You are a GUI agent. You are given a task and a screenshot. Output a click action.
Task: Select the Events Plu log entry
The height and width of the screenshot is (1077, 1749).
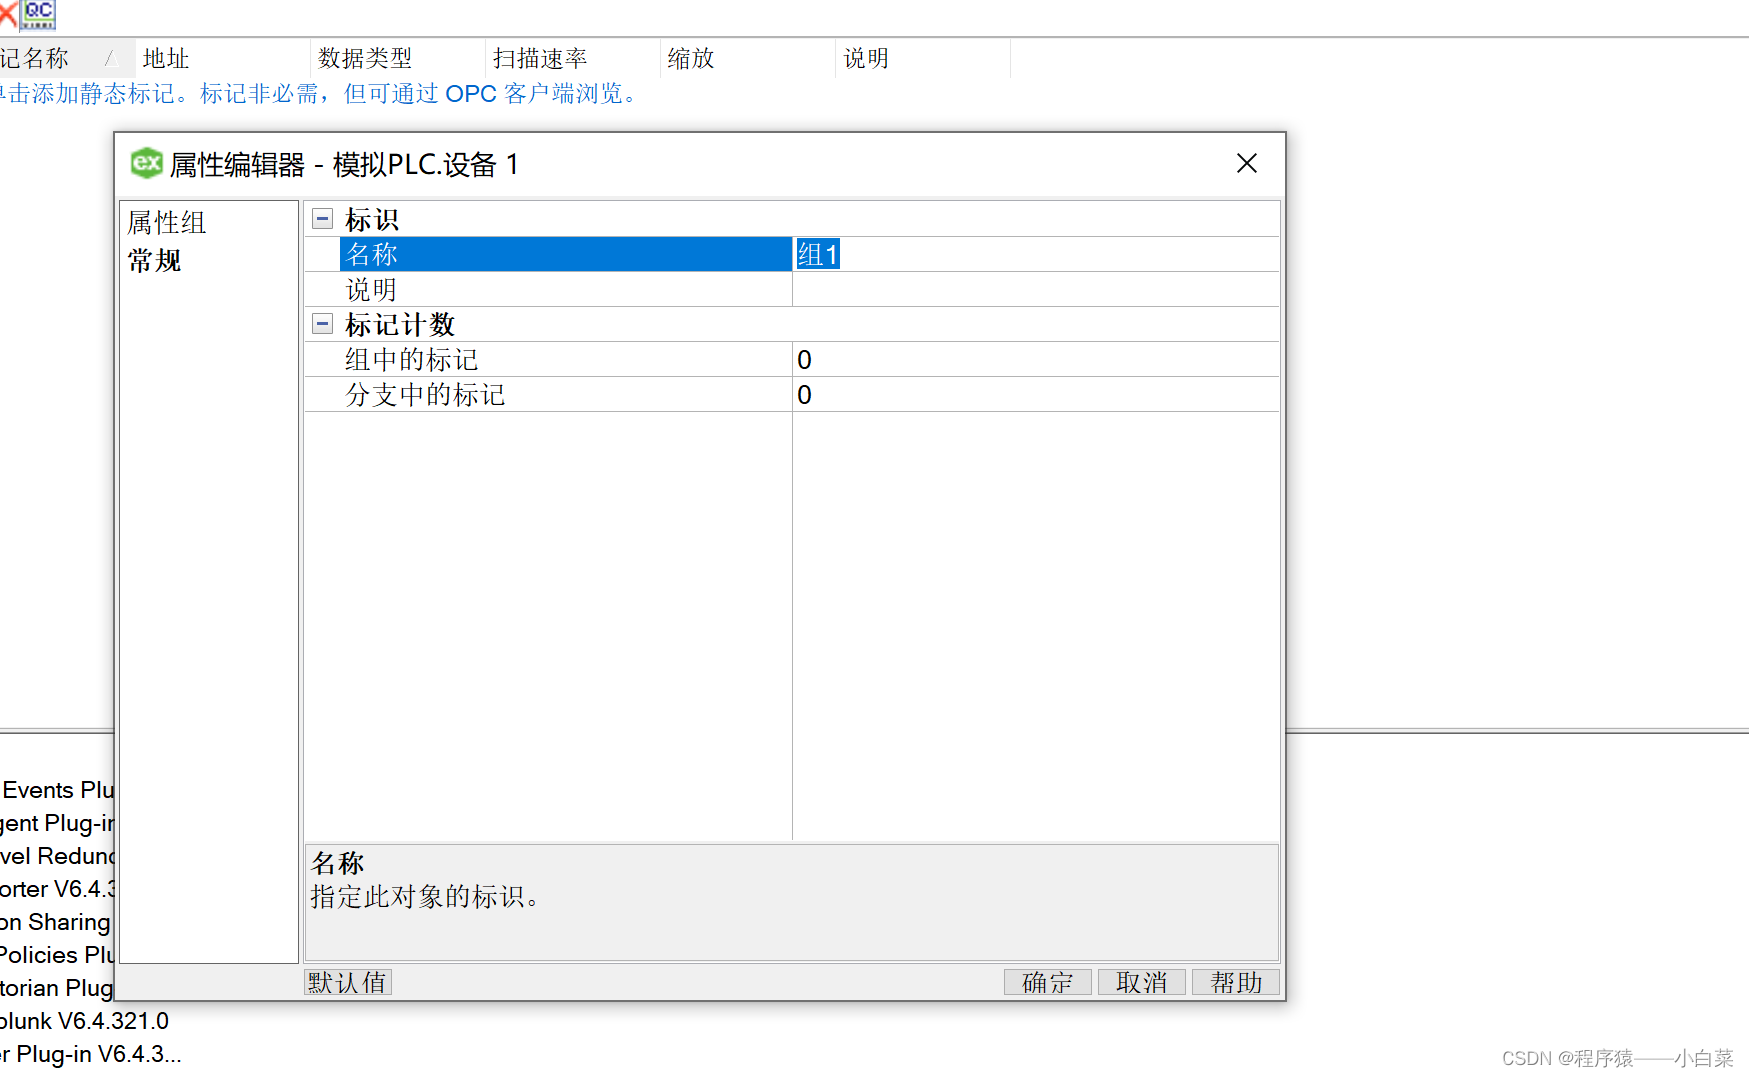[58, 790]
